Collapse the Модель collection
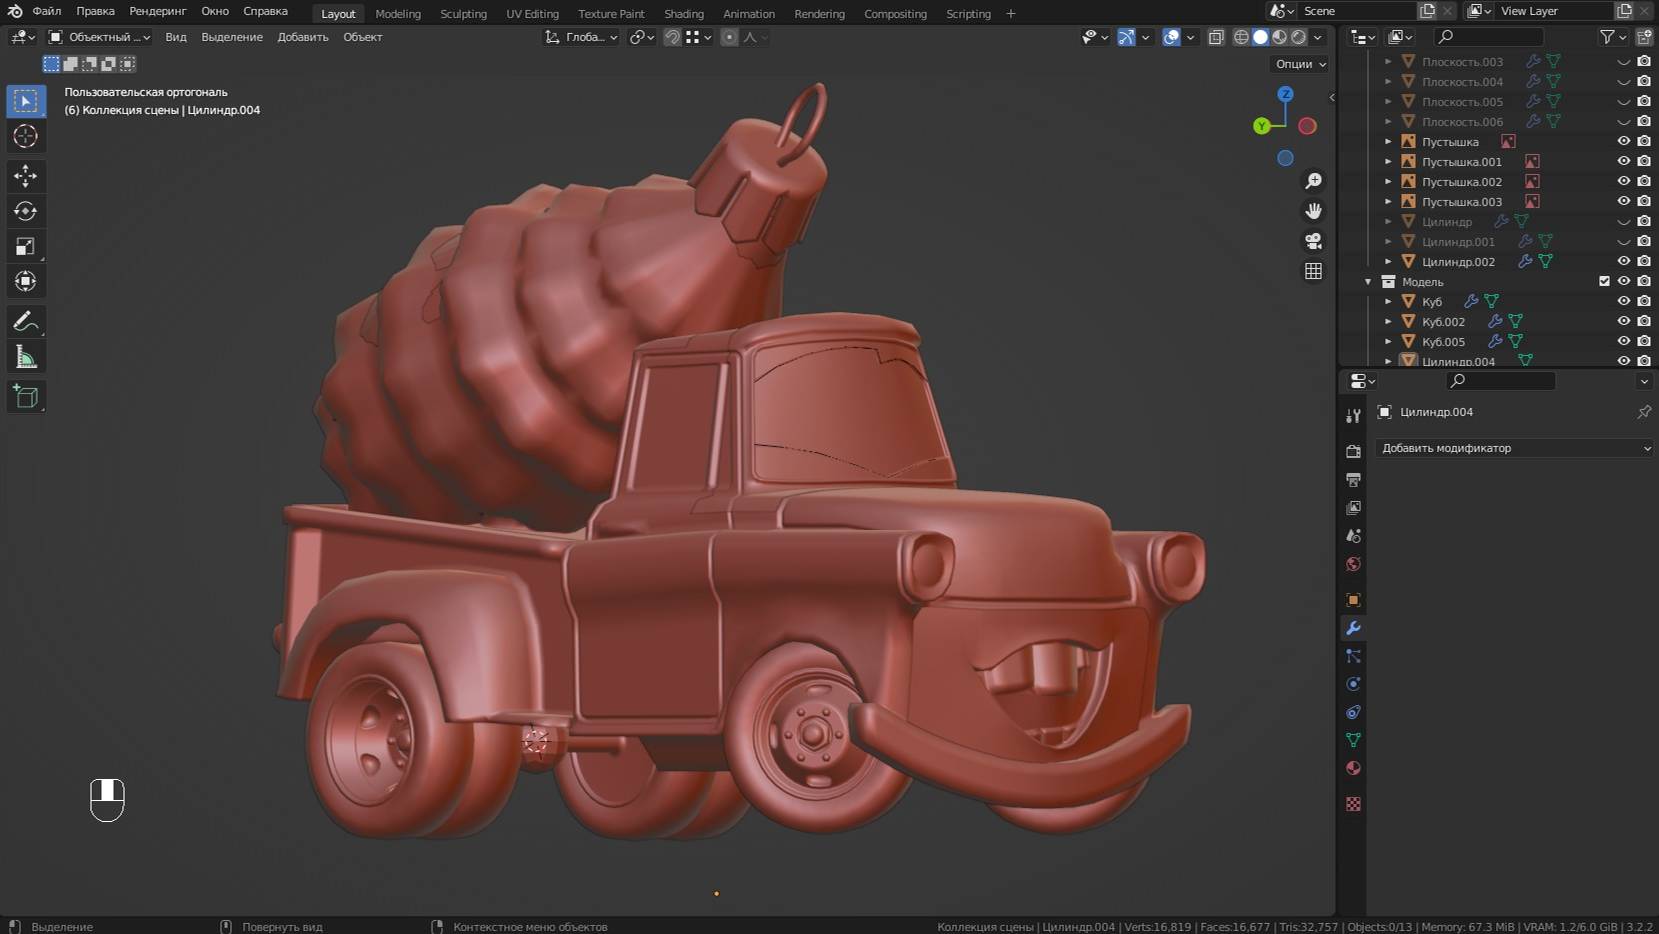Viewport: 1659px width, 934px height. pos(1368,281)
